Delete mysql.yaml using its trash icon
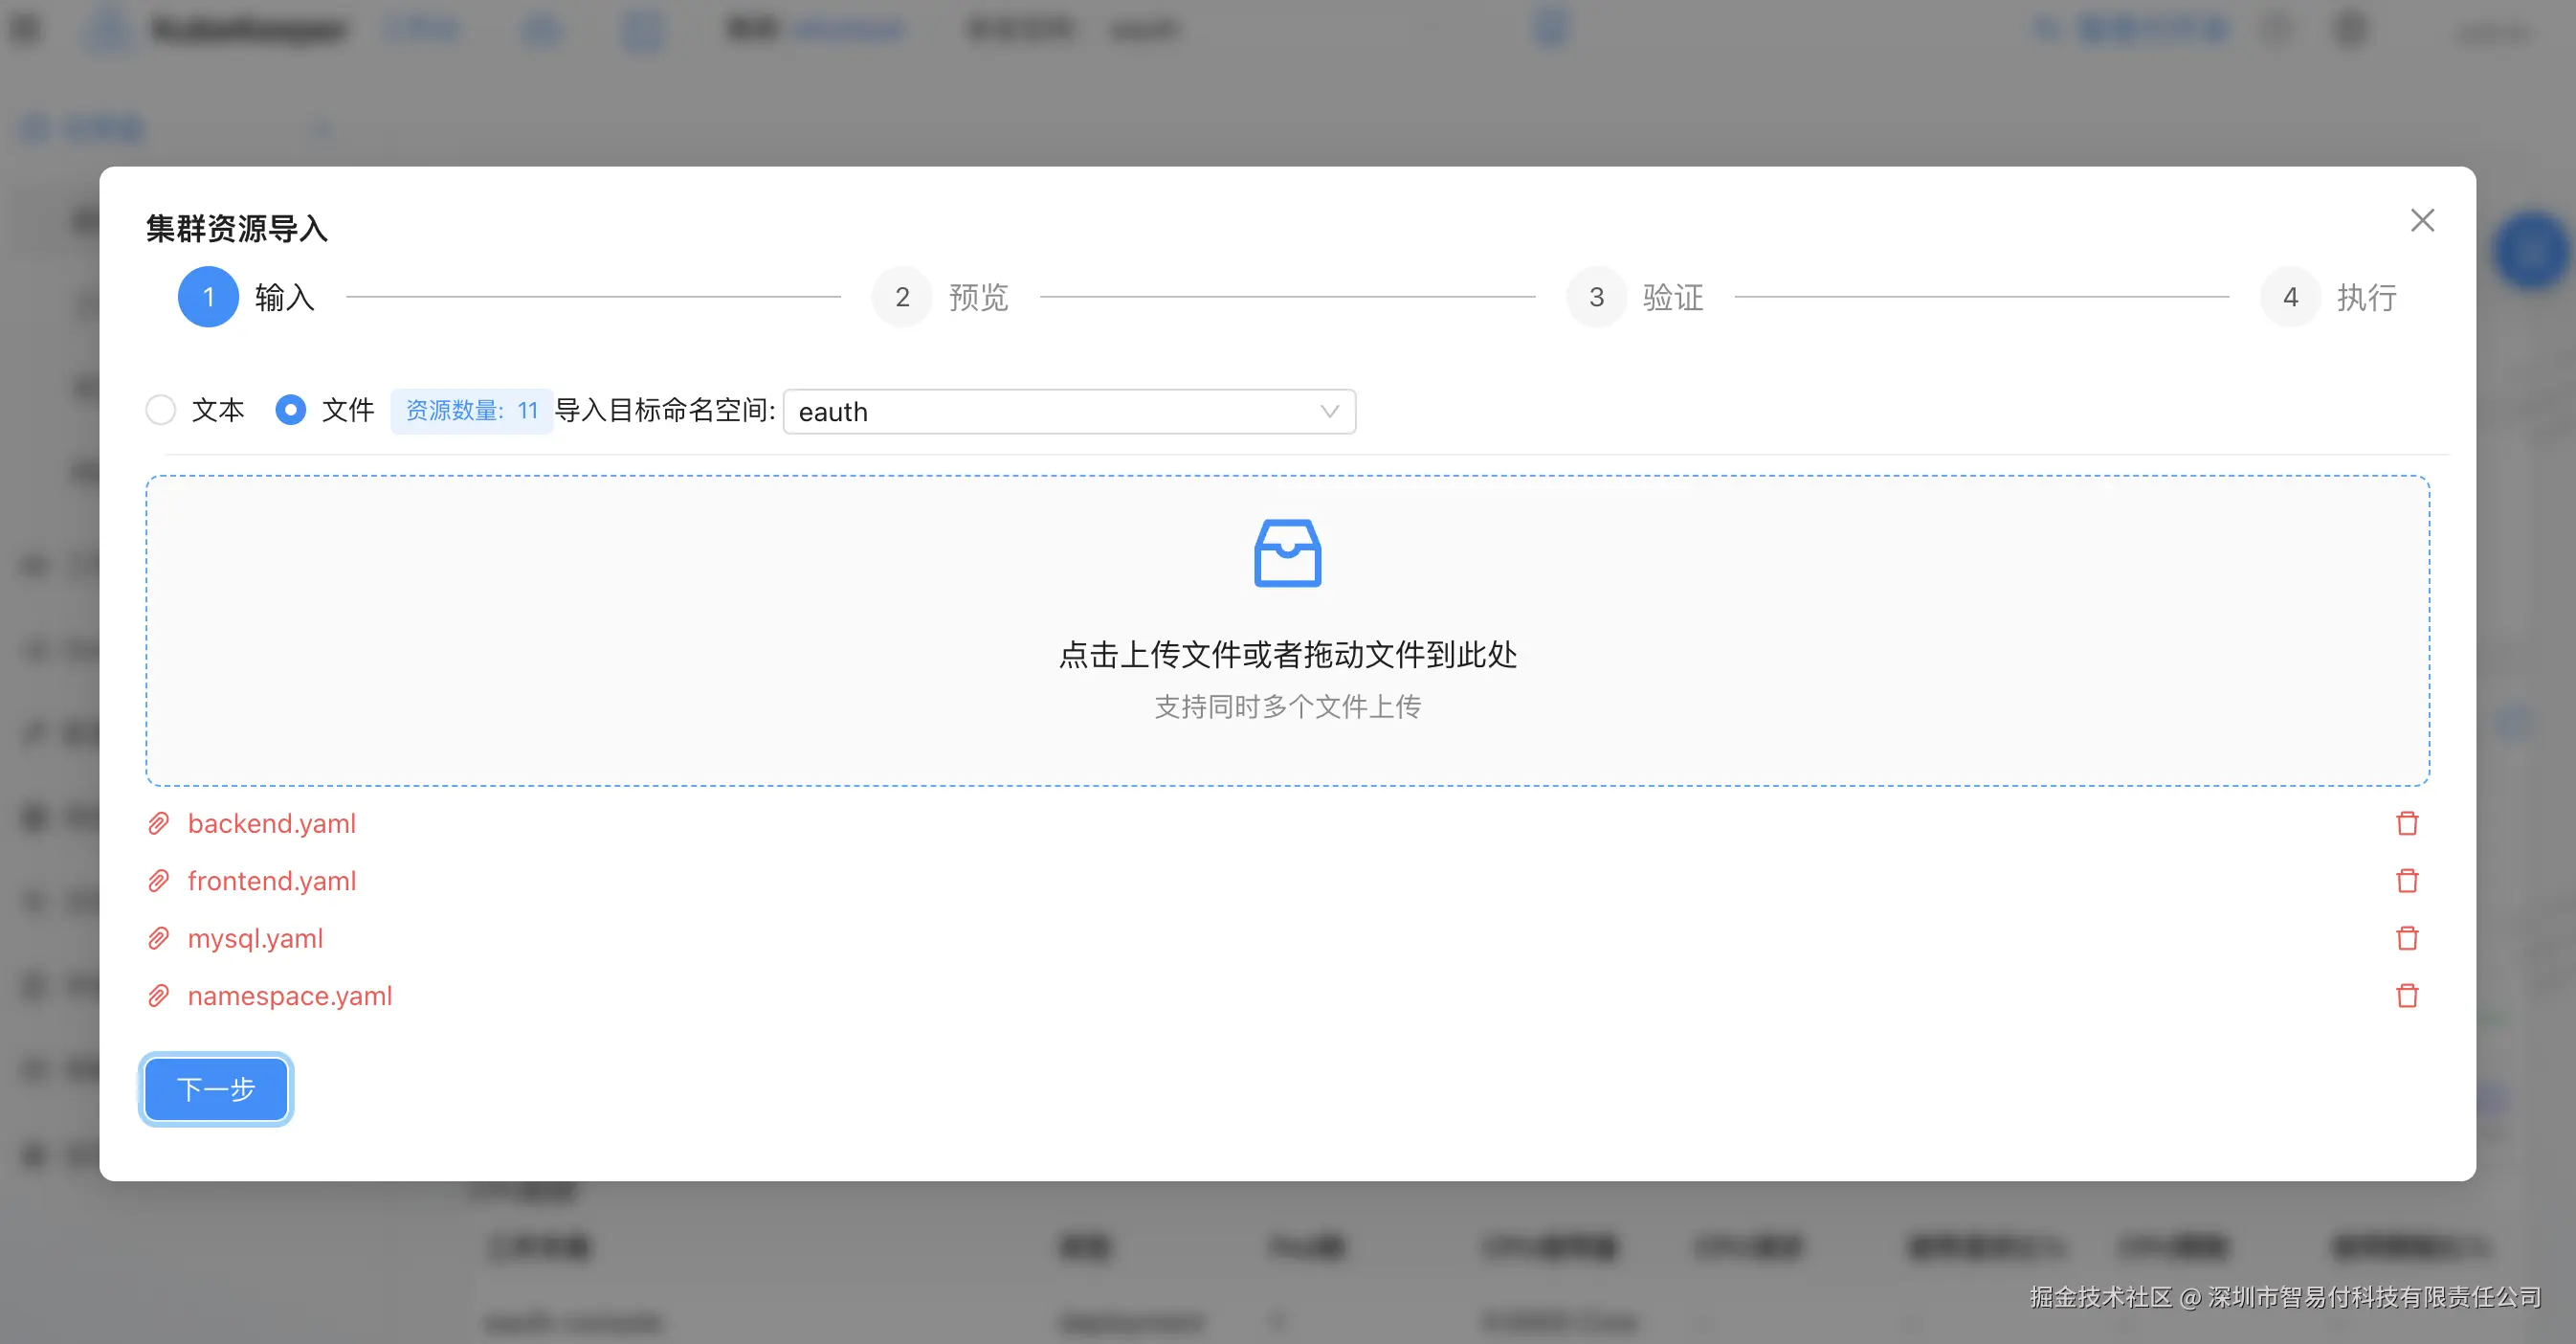 pyautogui.click(x=2408, y=938)
